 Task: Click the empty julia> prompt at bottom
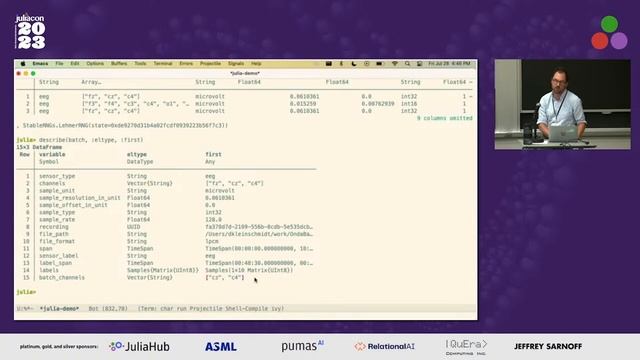click(x=26, y=292)
